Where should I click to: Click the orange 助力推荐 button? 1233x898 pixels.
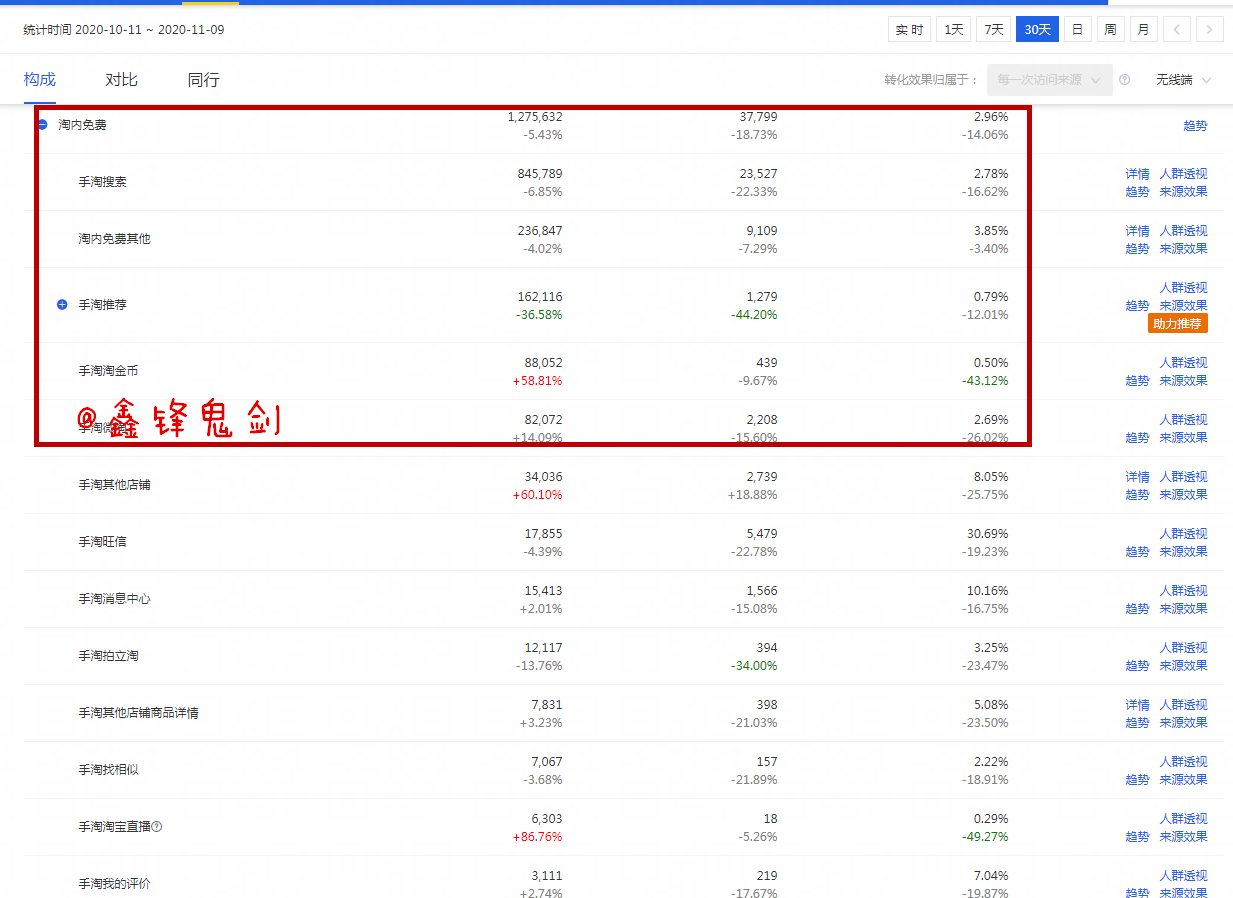[1179, 324]
